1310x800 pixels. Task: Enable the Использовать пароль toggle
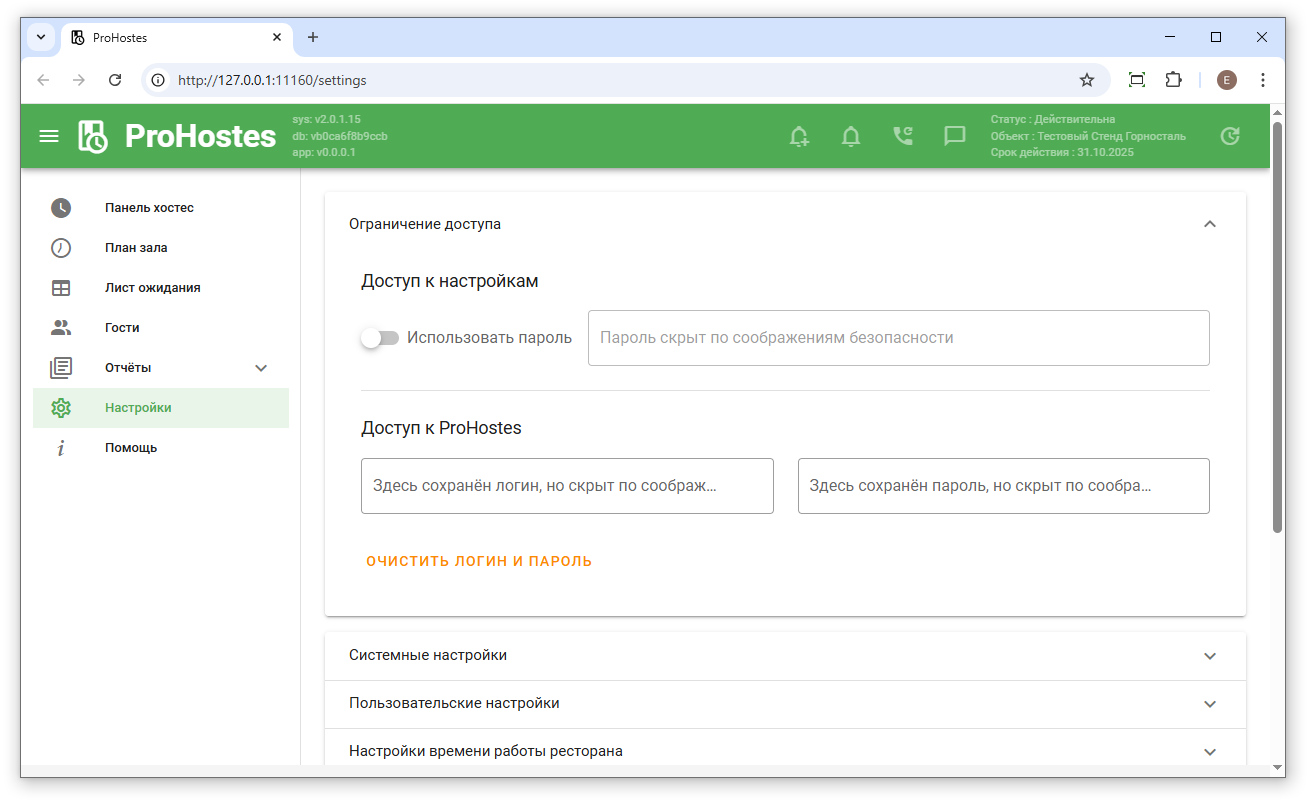(380, 338)
